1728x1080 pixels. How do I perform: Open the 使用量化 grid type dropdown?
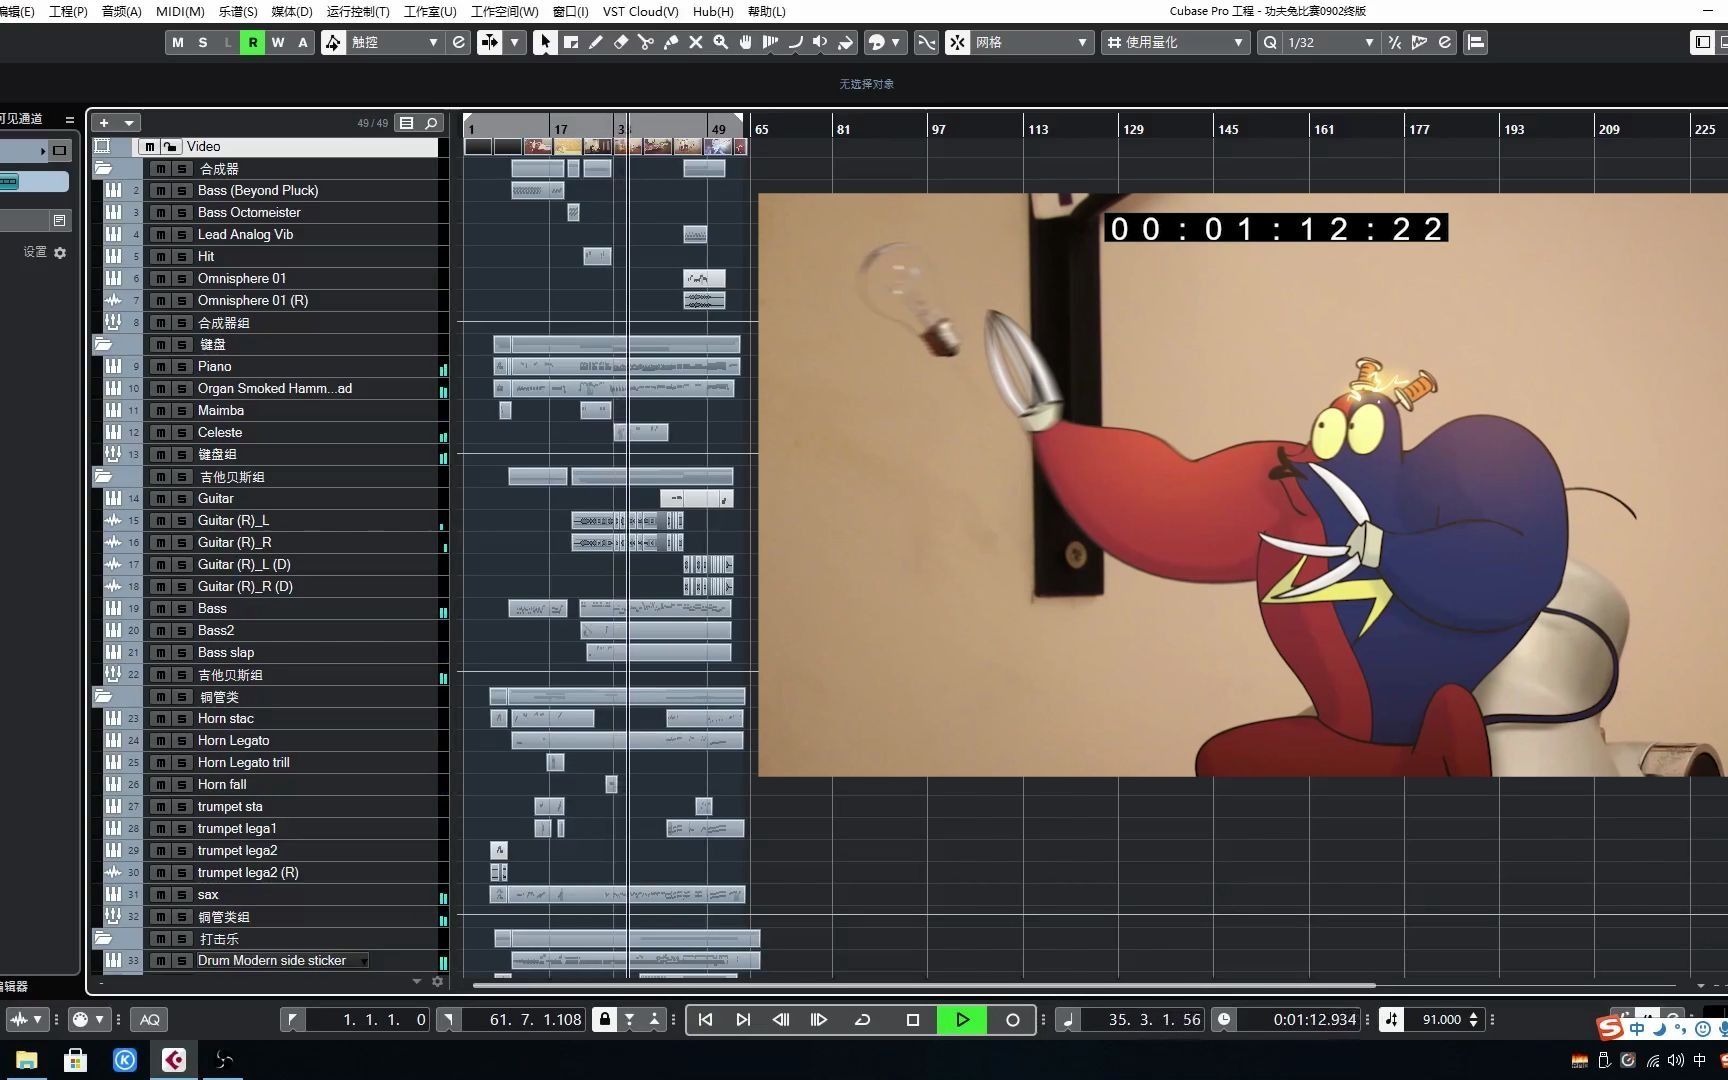(1175, 42)
